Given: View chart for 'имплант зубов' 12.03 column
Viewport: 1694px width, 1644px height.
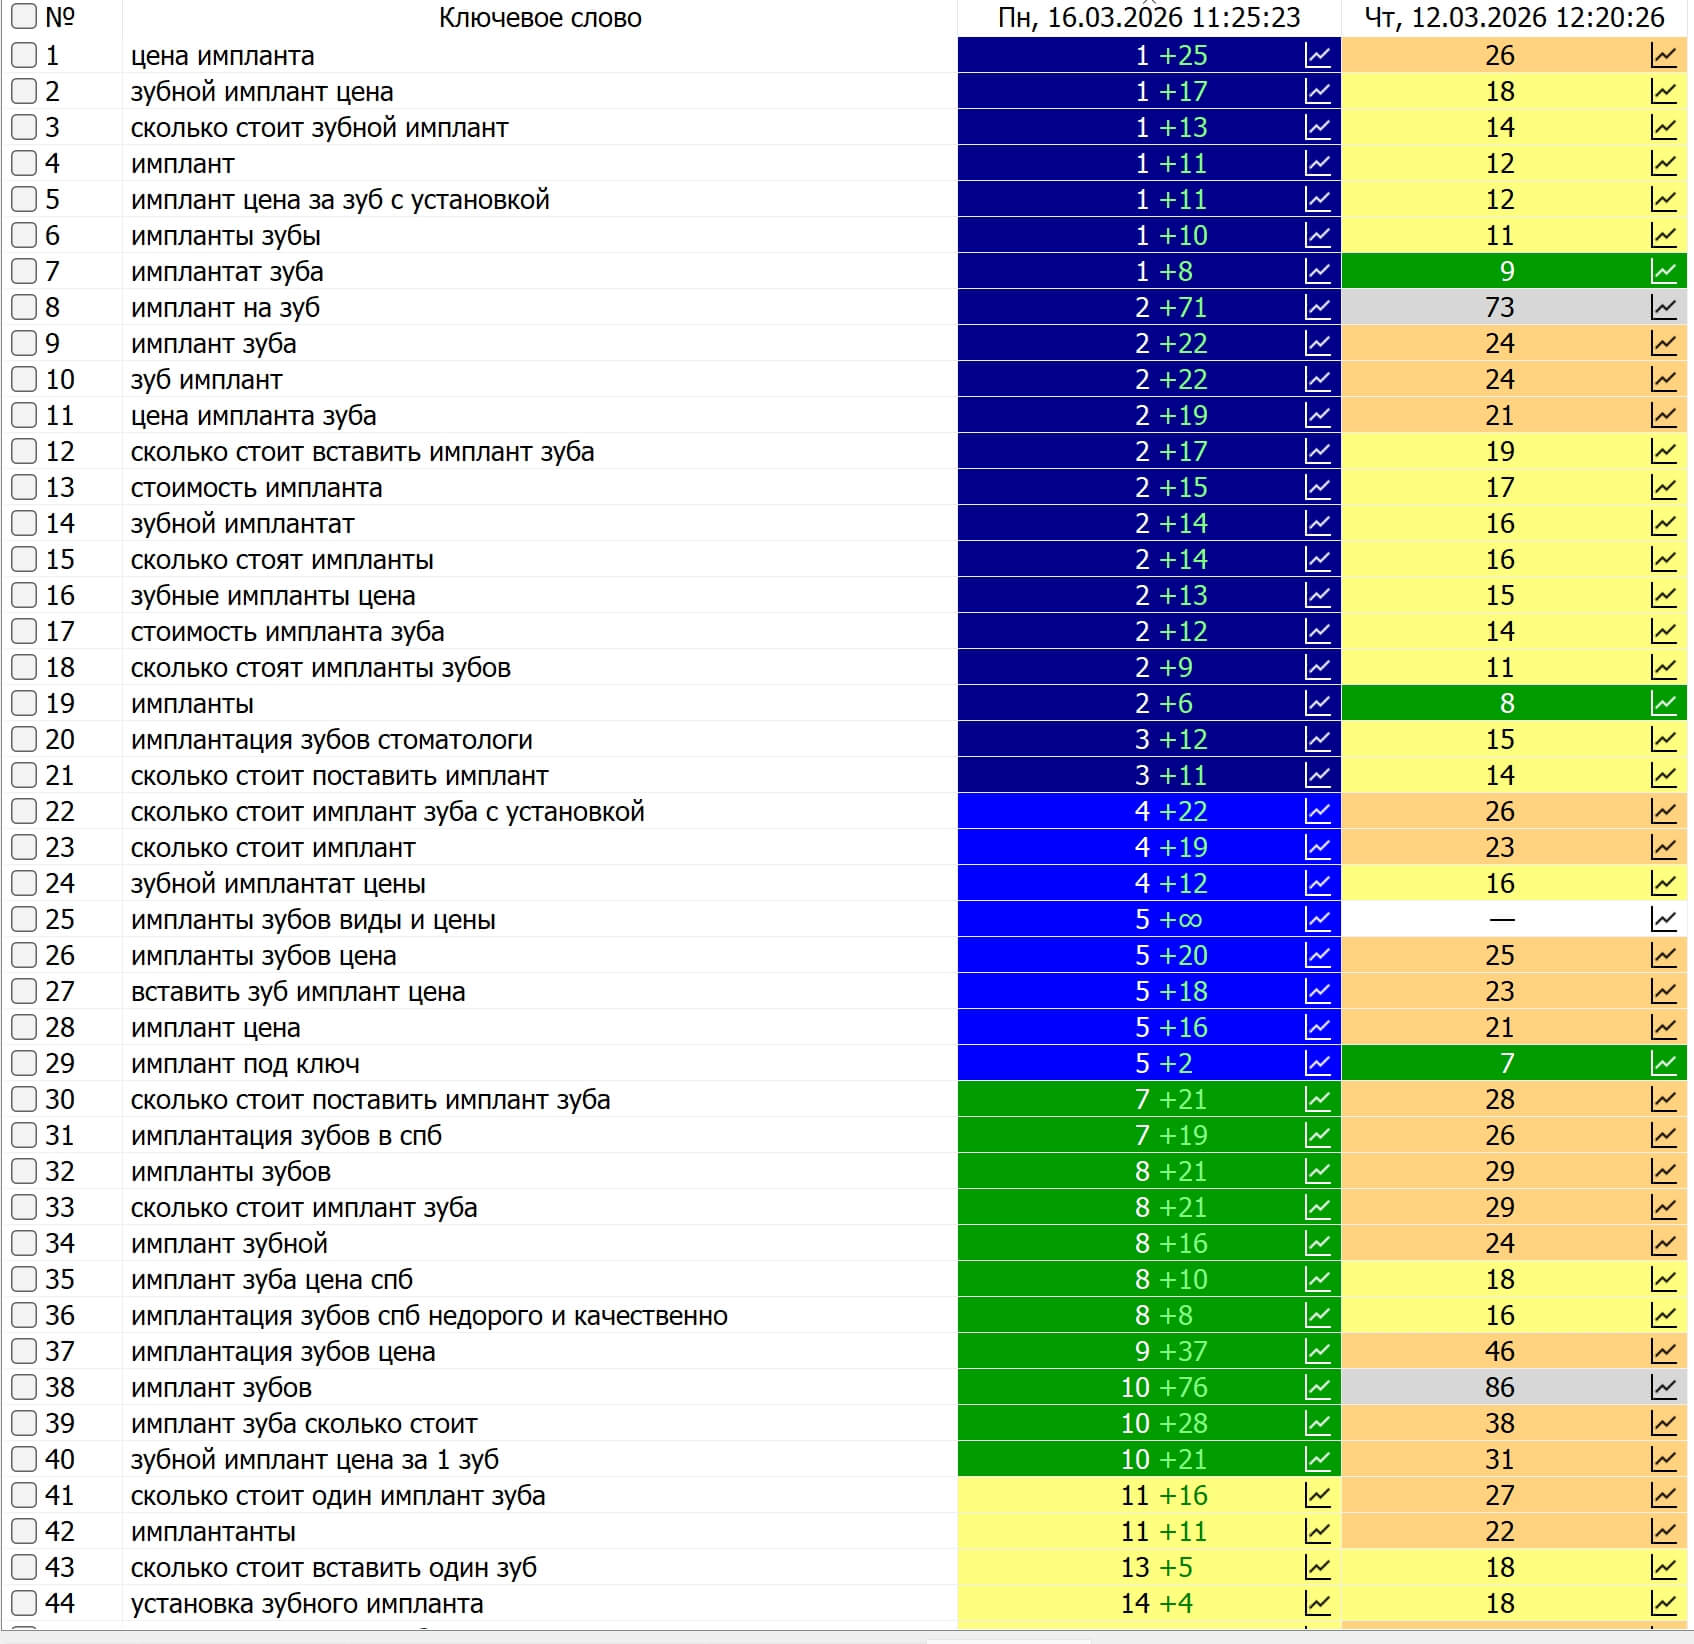Looking at the screenshot, I should (1663, 1388).
